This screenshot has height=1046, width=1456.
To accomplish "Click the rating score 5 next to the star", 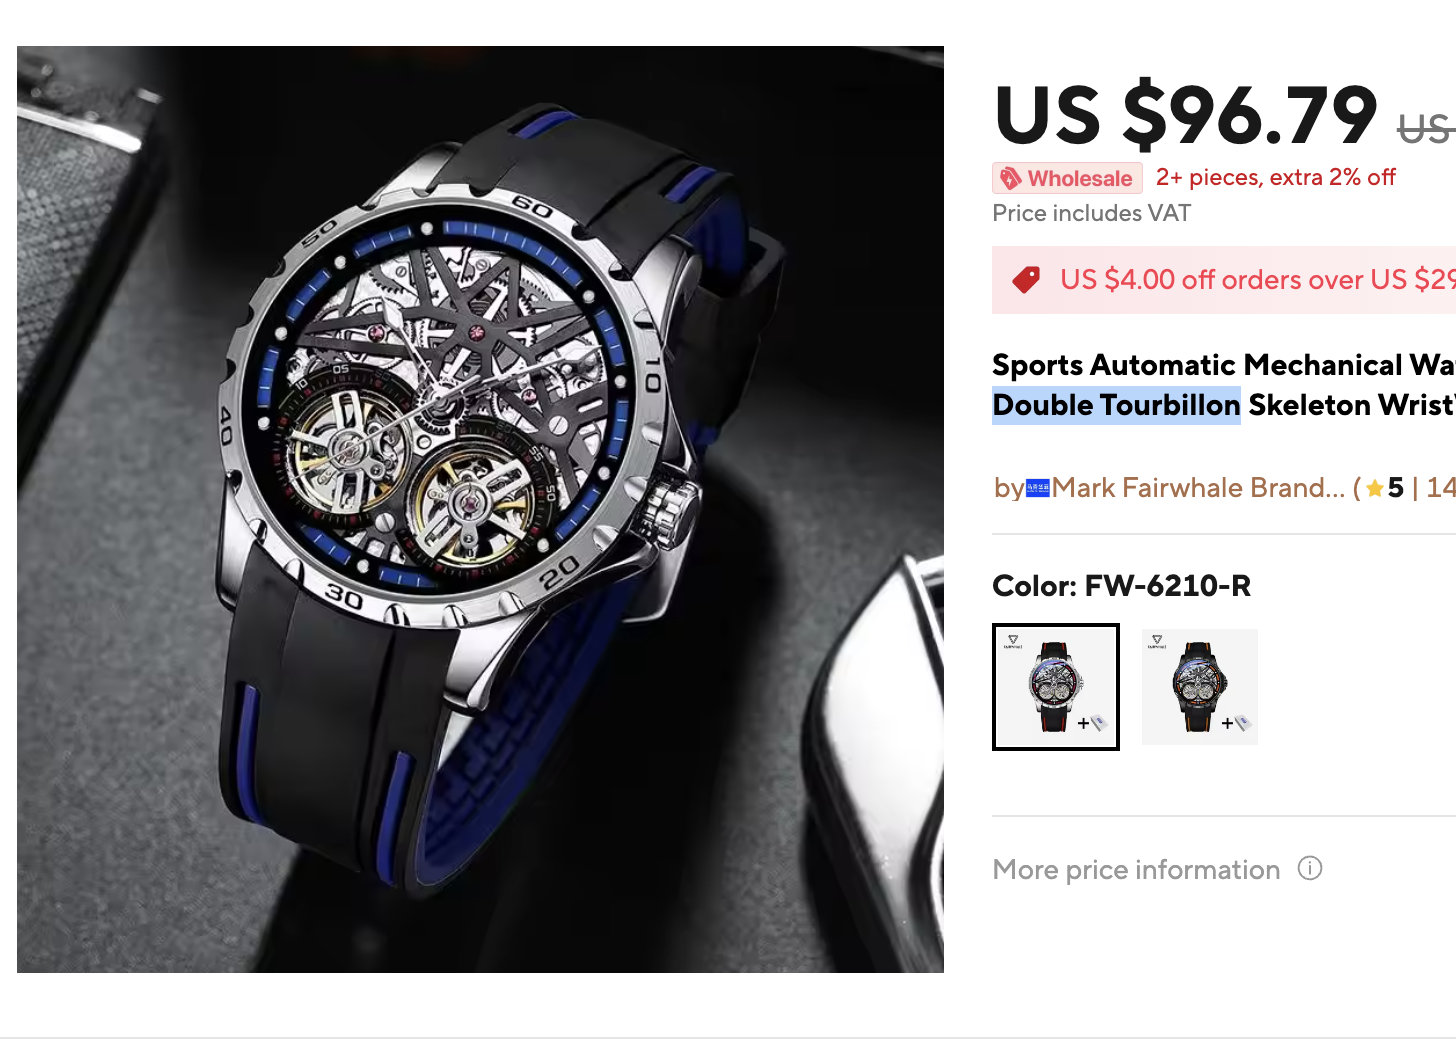I will coord(1396,488).
